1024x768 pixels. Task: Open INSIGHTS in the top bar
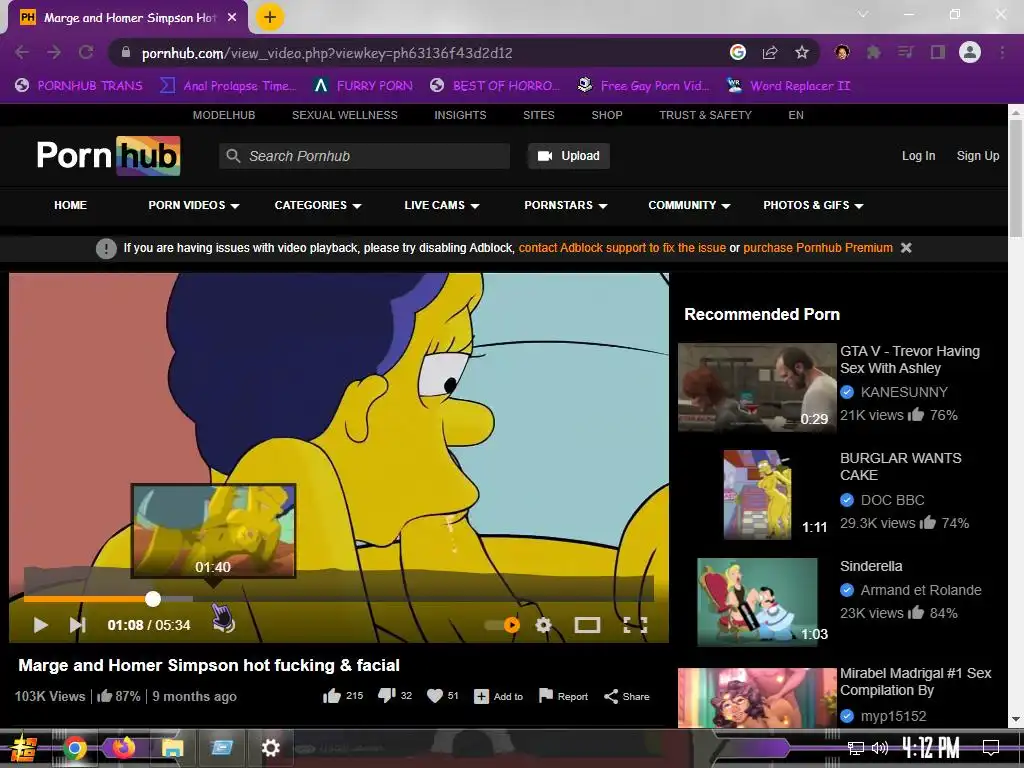460,115
